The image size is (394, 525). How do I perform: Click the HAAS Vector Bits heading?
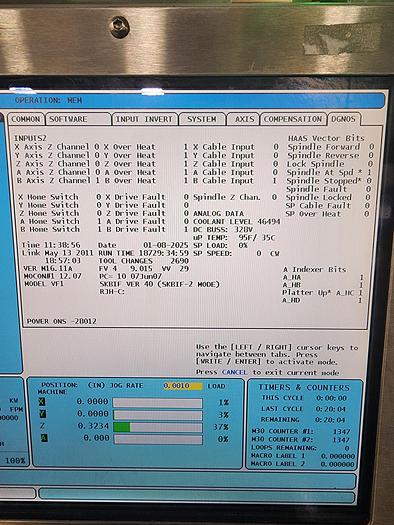point(326,138)
